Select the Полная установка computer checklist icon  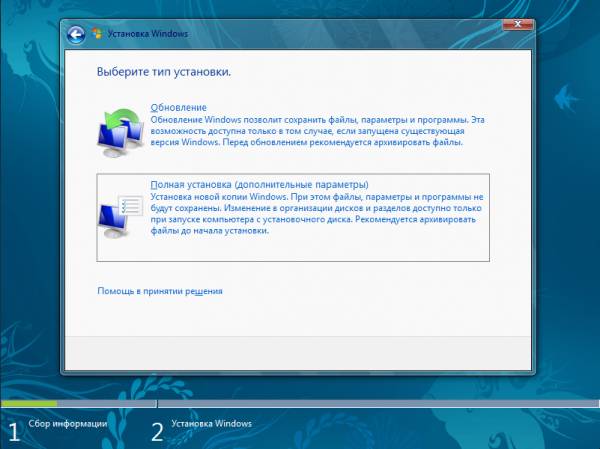pyautogui.click(x=120, y=216)
